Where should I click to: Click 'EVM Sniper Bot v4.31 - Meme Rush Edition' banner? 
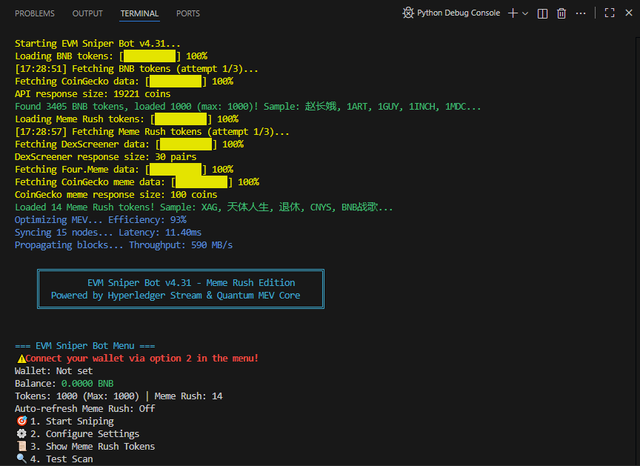(x=191, y=283)
